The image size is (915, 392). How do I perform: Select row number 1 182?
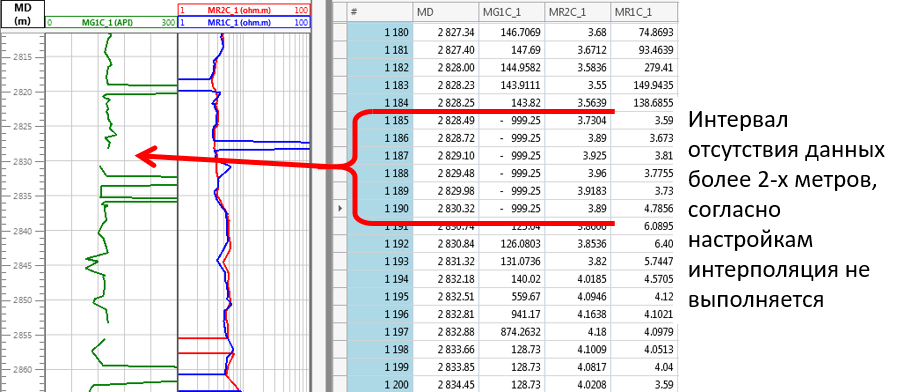[380, 67]
